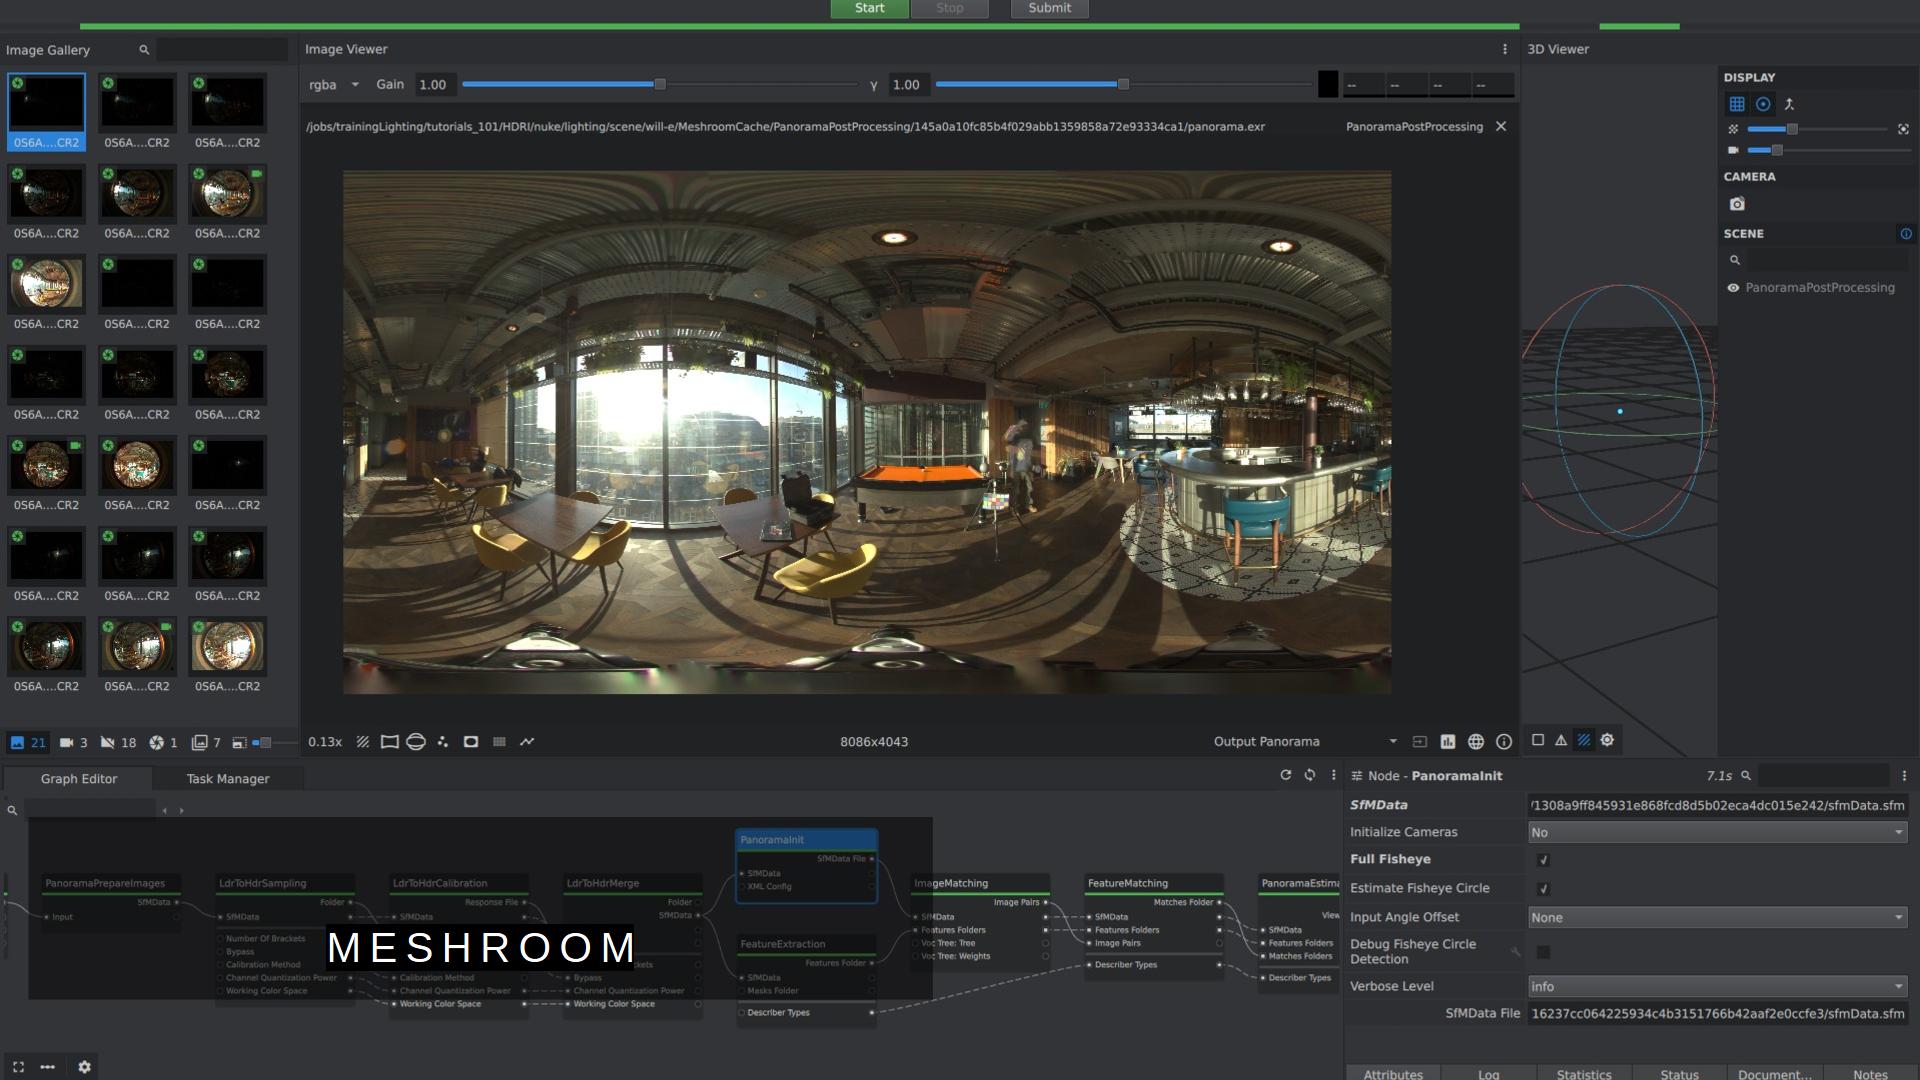This screenshot has height=1080, width=1920.
Task: Hide PanoramaPostProcessing with the eye icon
Action: (x=1733, y=288)
